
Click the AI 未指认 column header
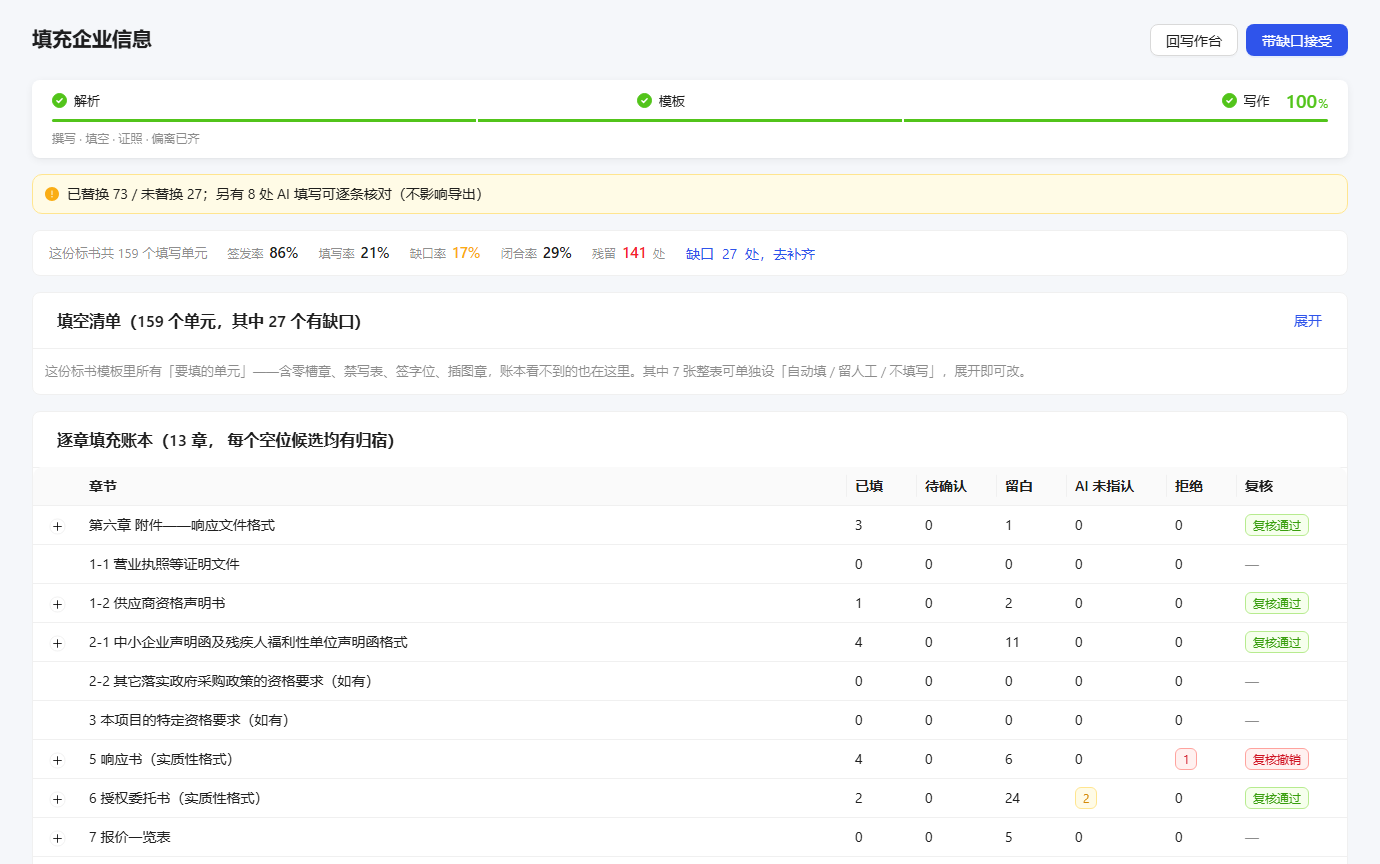pyautogui.click(x=1104, y=486)
